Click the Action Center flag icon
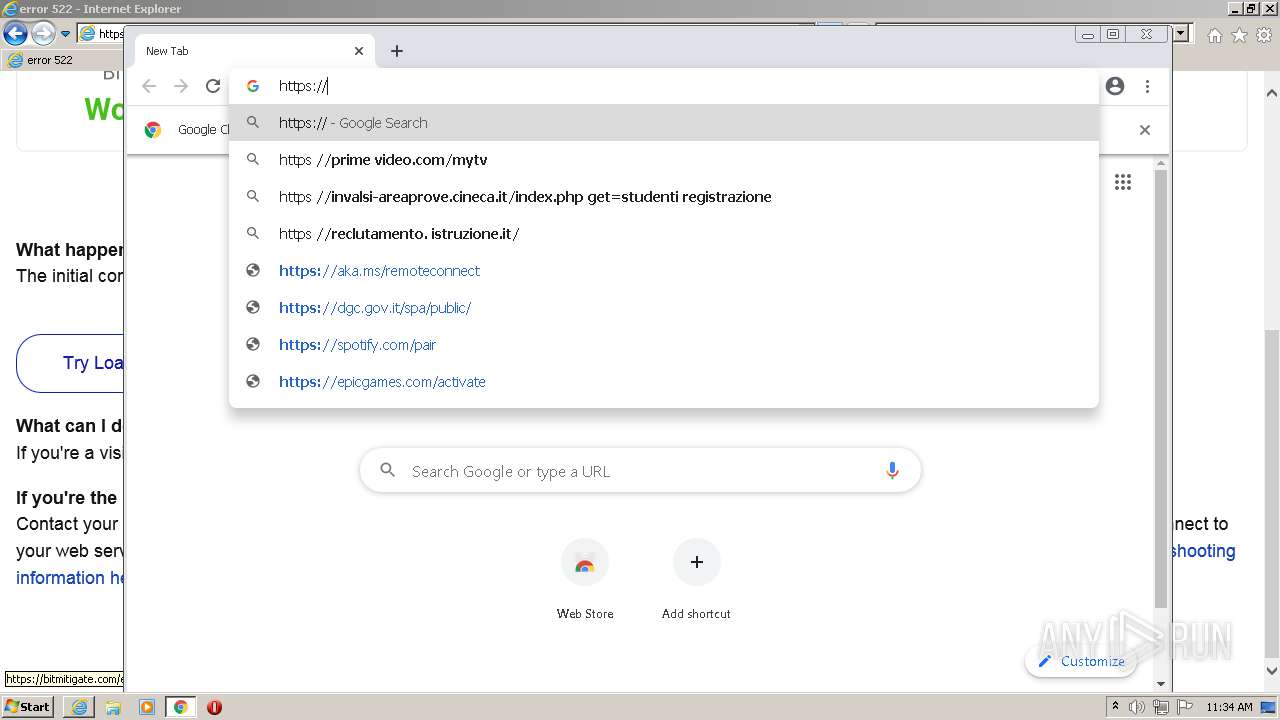 pos(1185,707)
